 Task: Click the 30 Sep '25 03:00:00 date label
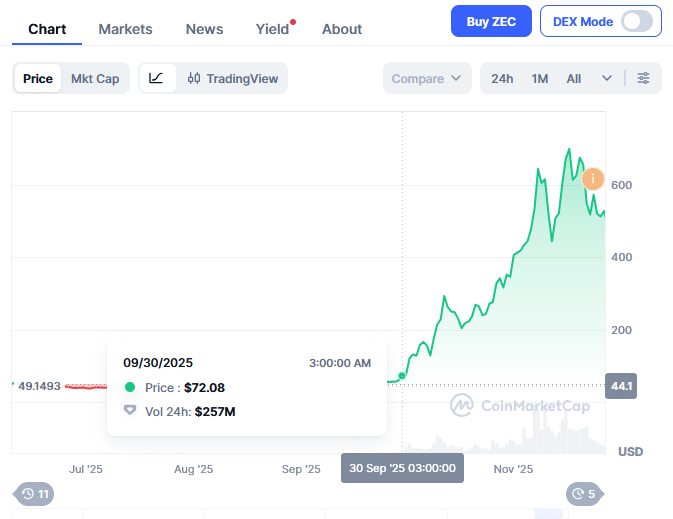402,468
